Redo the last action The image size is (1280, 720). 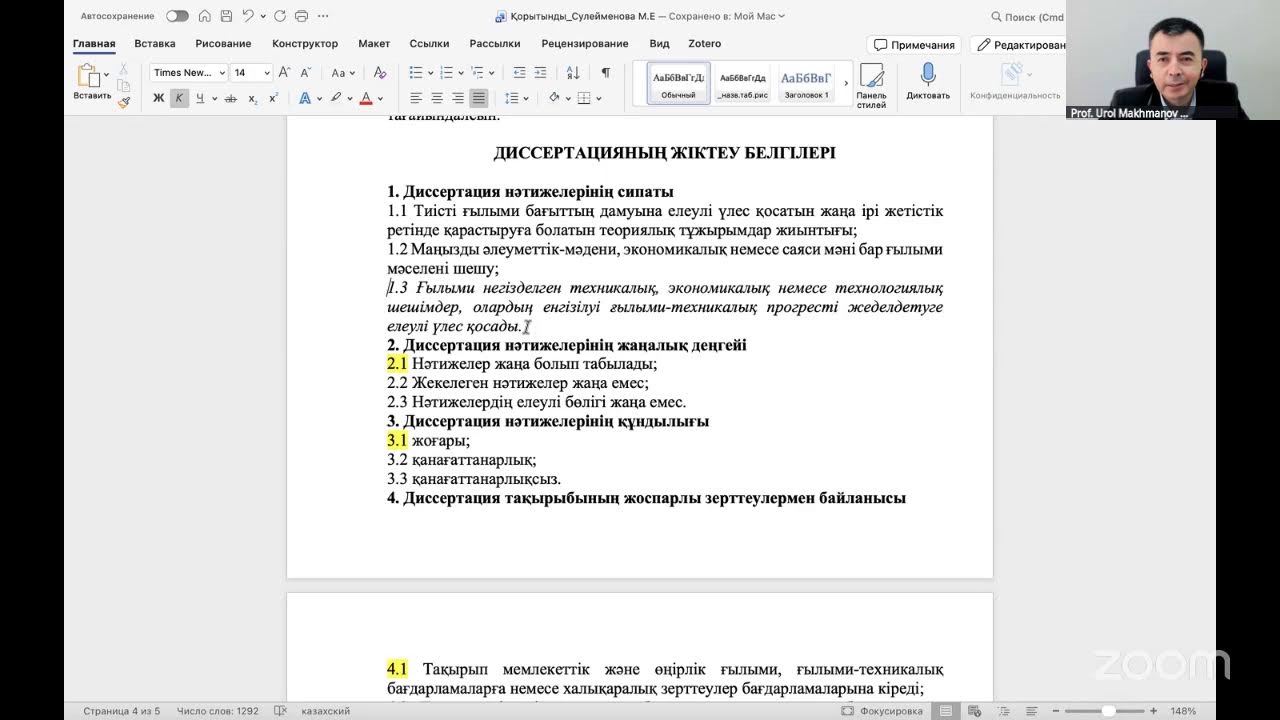280,16
